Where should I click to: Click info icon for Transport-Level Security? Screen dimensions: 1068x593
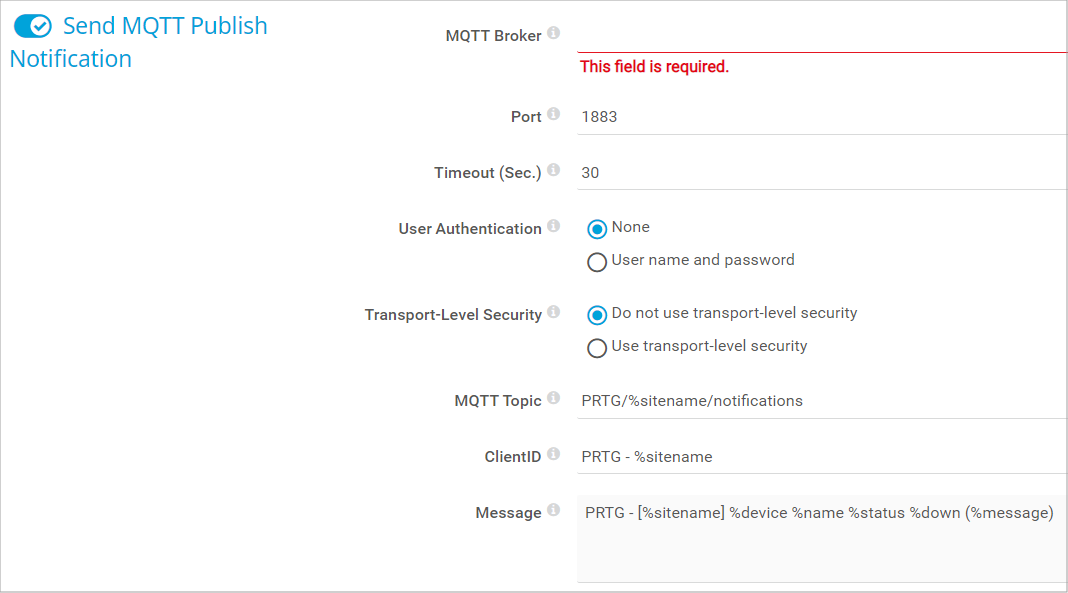554,313
